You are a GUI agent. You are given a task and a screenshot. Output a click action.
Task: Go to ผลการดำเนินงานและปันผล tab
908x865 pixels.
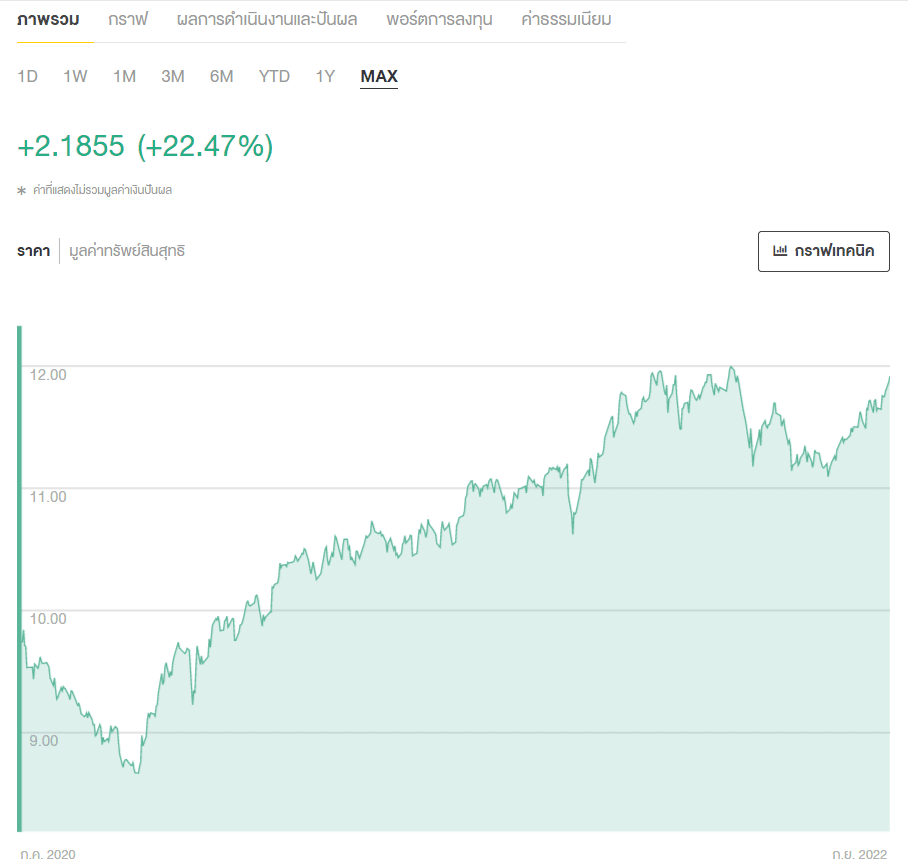(267, 20)
